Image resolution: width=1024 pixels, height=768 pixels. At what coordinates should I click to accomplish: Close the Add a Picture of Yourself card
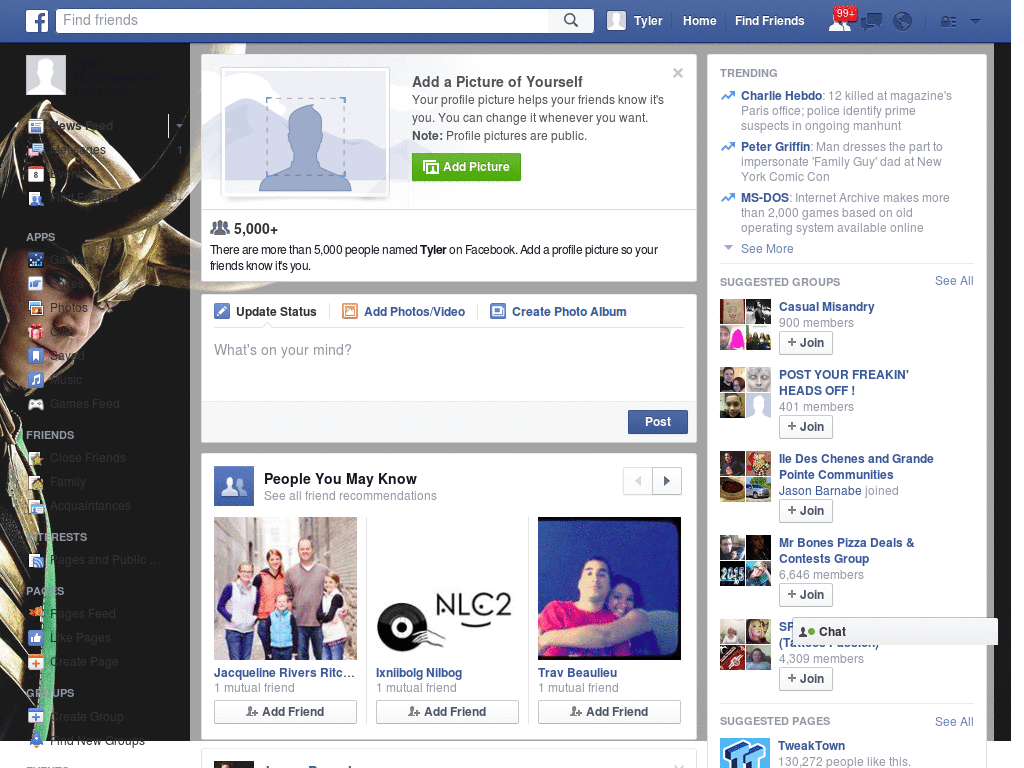[x=678, y=72]
